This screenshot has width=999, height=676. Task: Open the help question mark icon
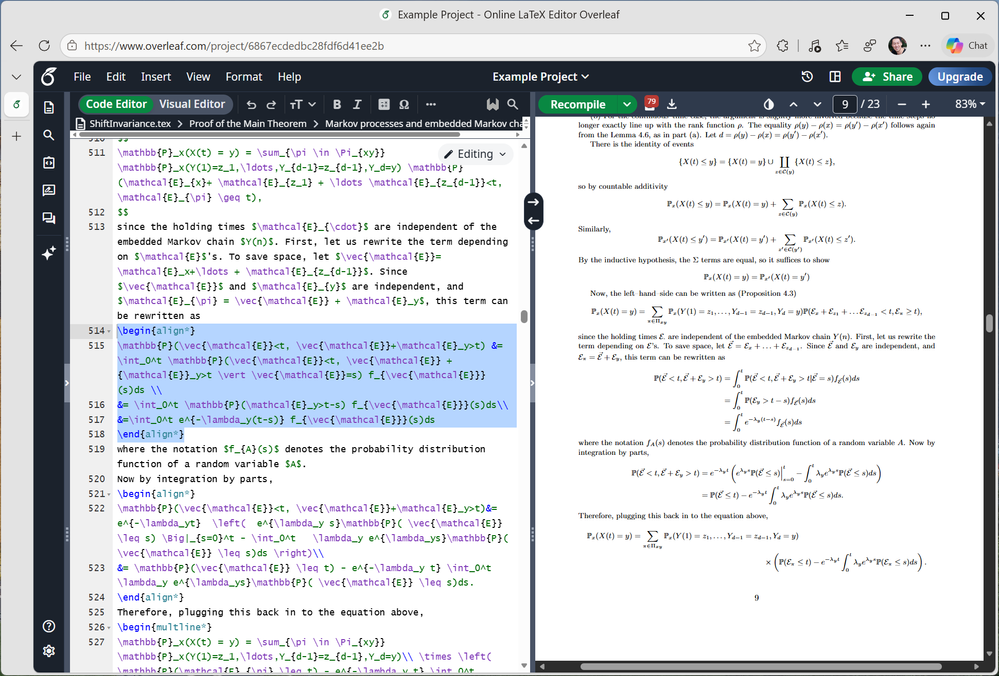point(48,626)
